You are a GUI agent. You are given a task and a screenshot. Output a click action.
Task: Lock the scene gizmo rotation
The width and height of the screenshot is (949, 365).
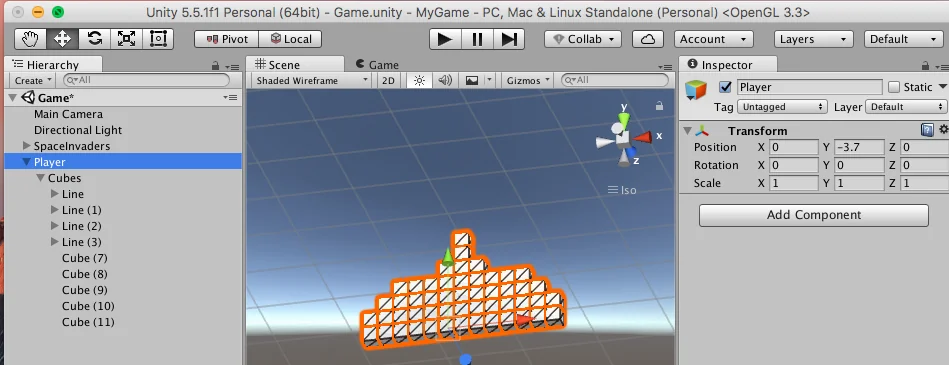659,105
